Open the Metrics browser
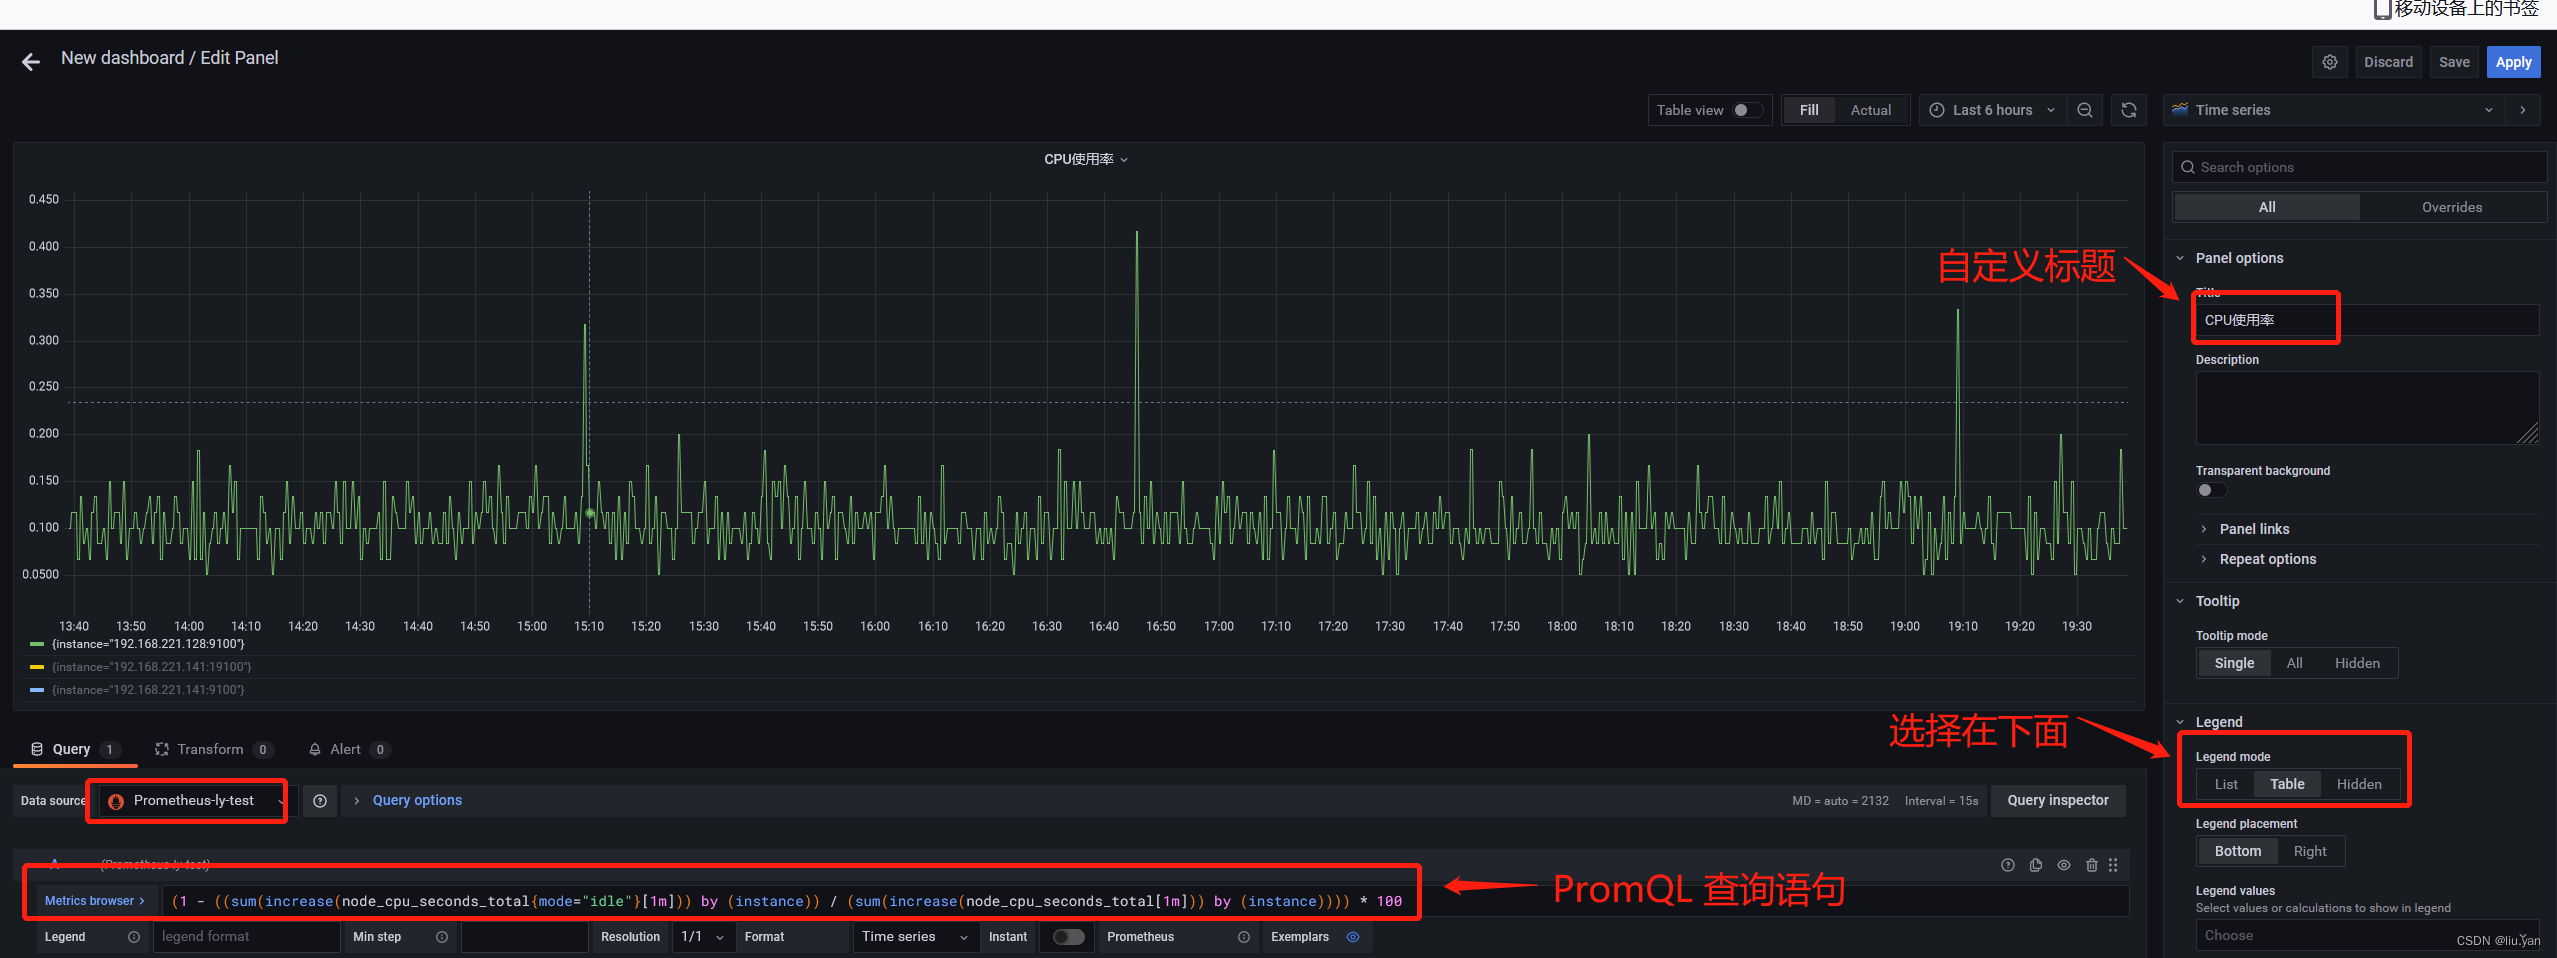 pyautogui.click(x=95, y=901)
